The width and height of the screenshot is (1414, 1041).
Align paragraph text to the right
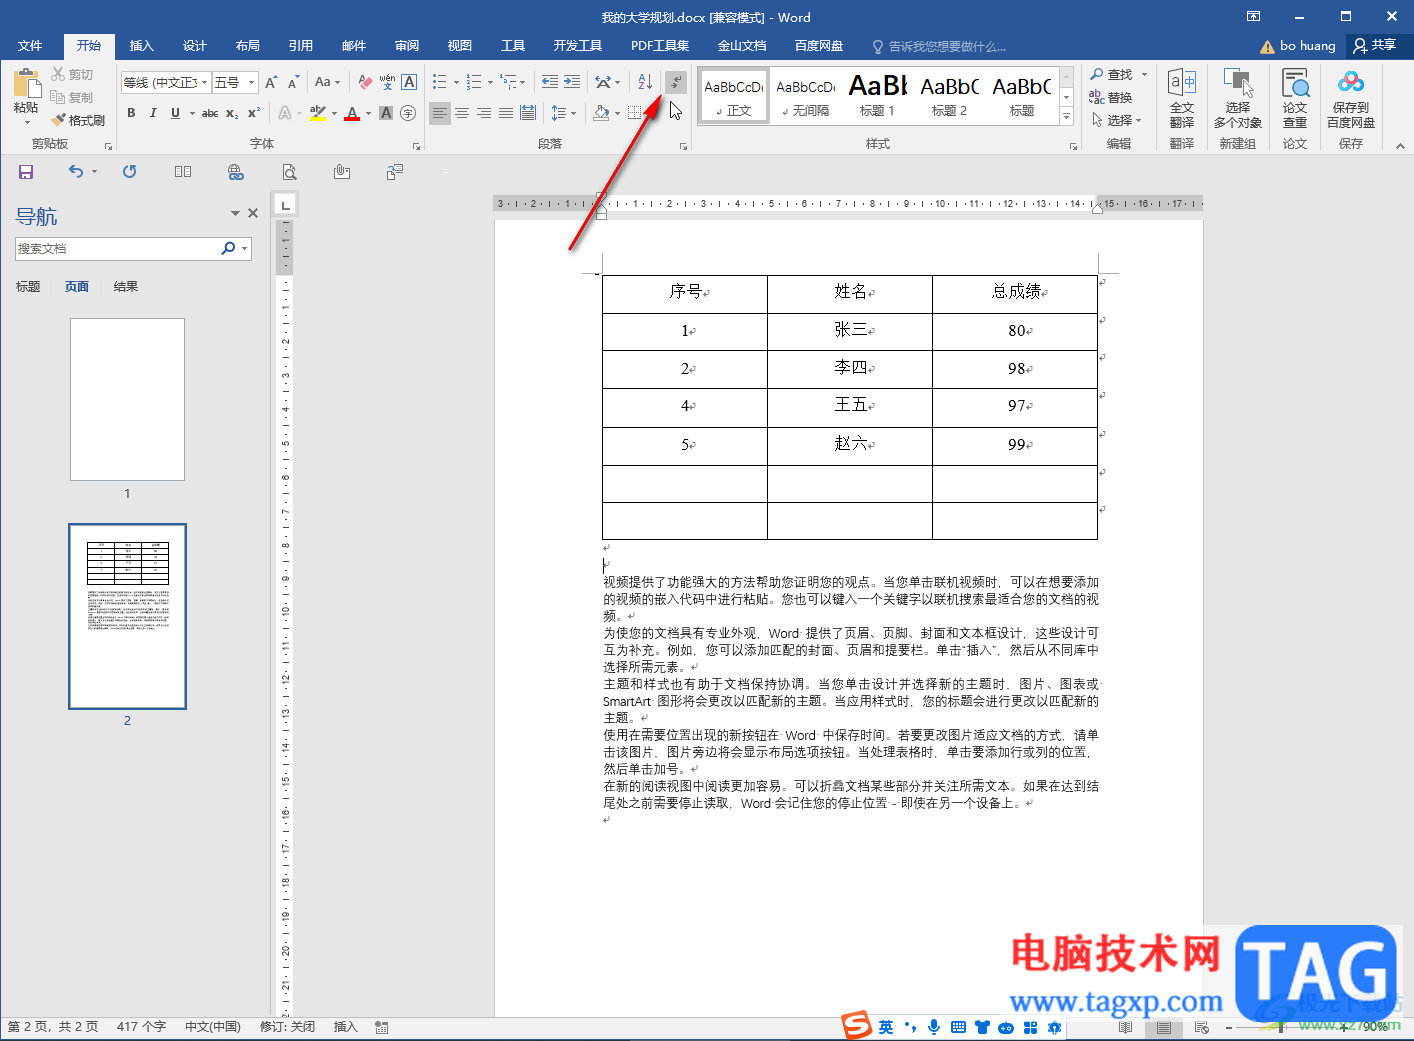(x=484, y=114)
